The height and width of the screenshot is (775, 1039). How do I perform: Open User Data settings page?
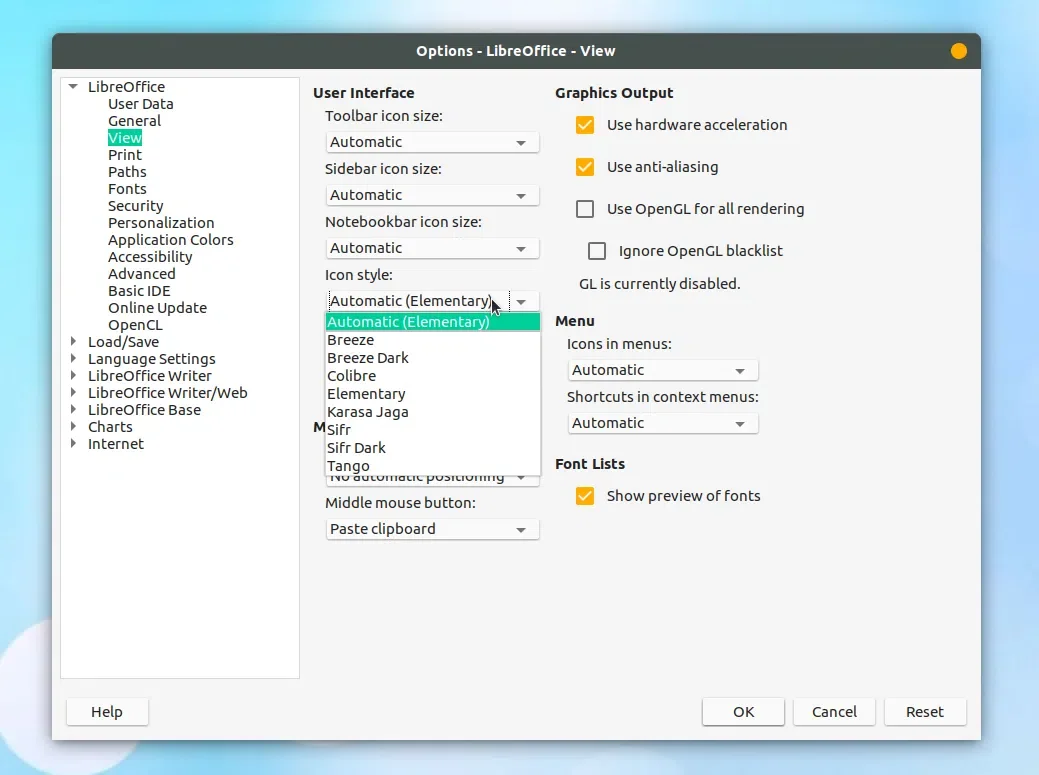[x=140, y=104]
